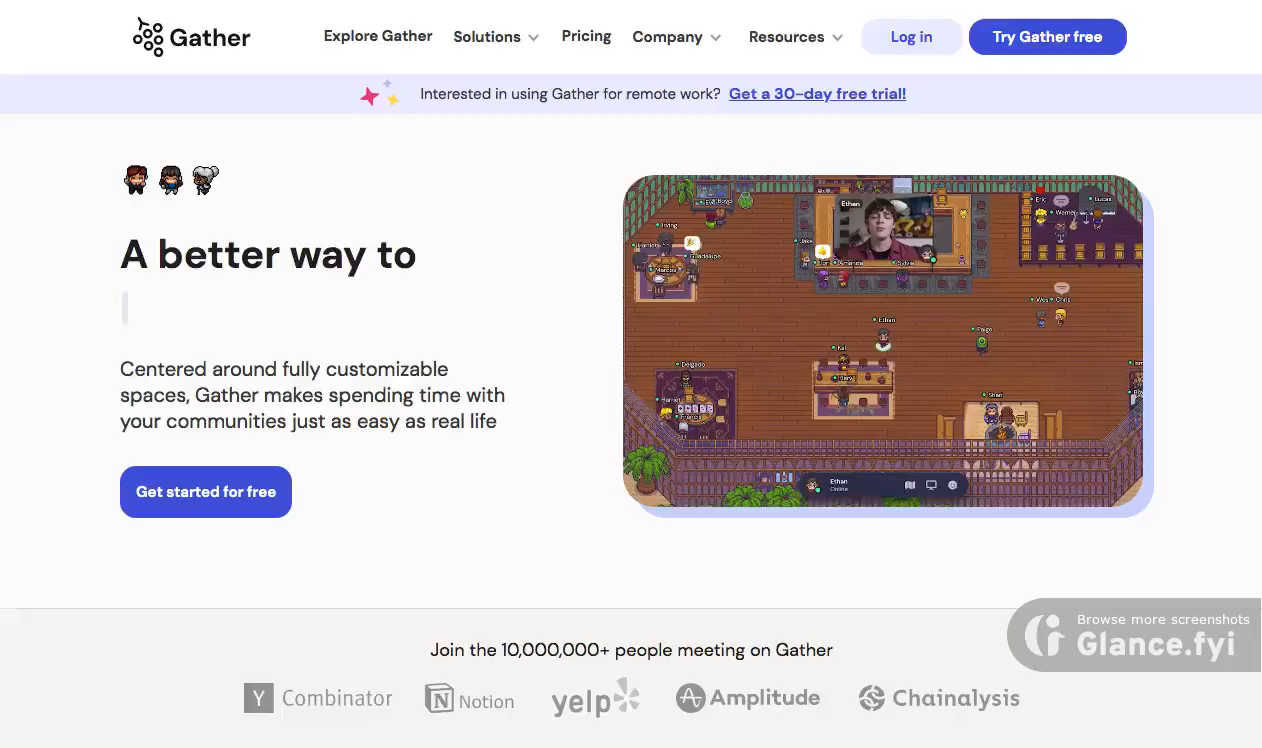This screenshot has height=748, width=1262.
Task: Click the Notion logo
Action: point(470,699)
